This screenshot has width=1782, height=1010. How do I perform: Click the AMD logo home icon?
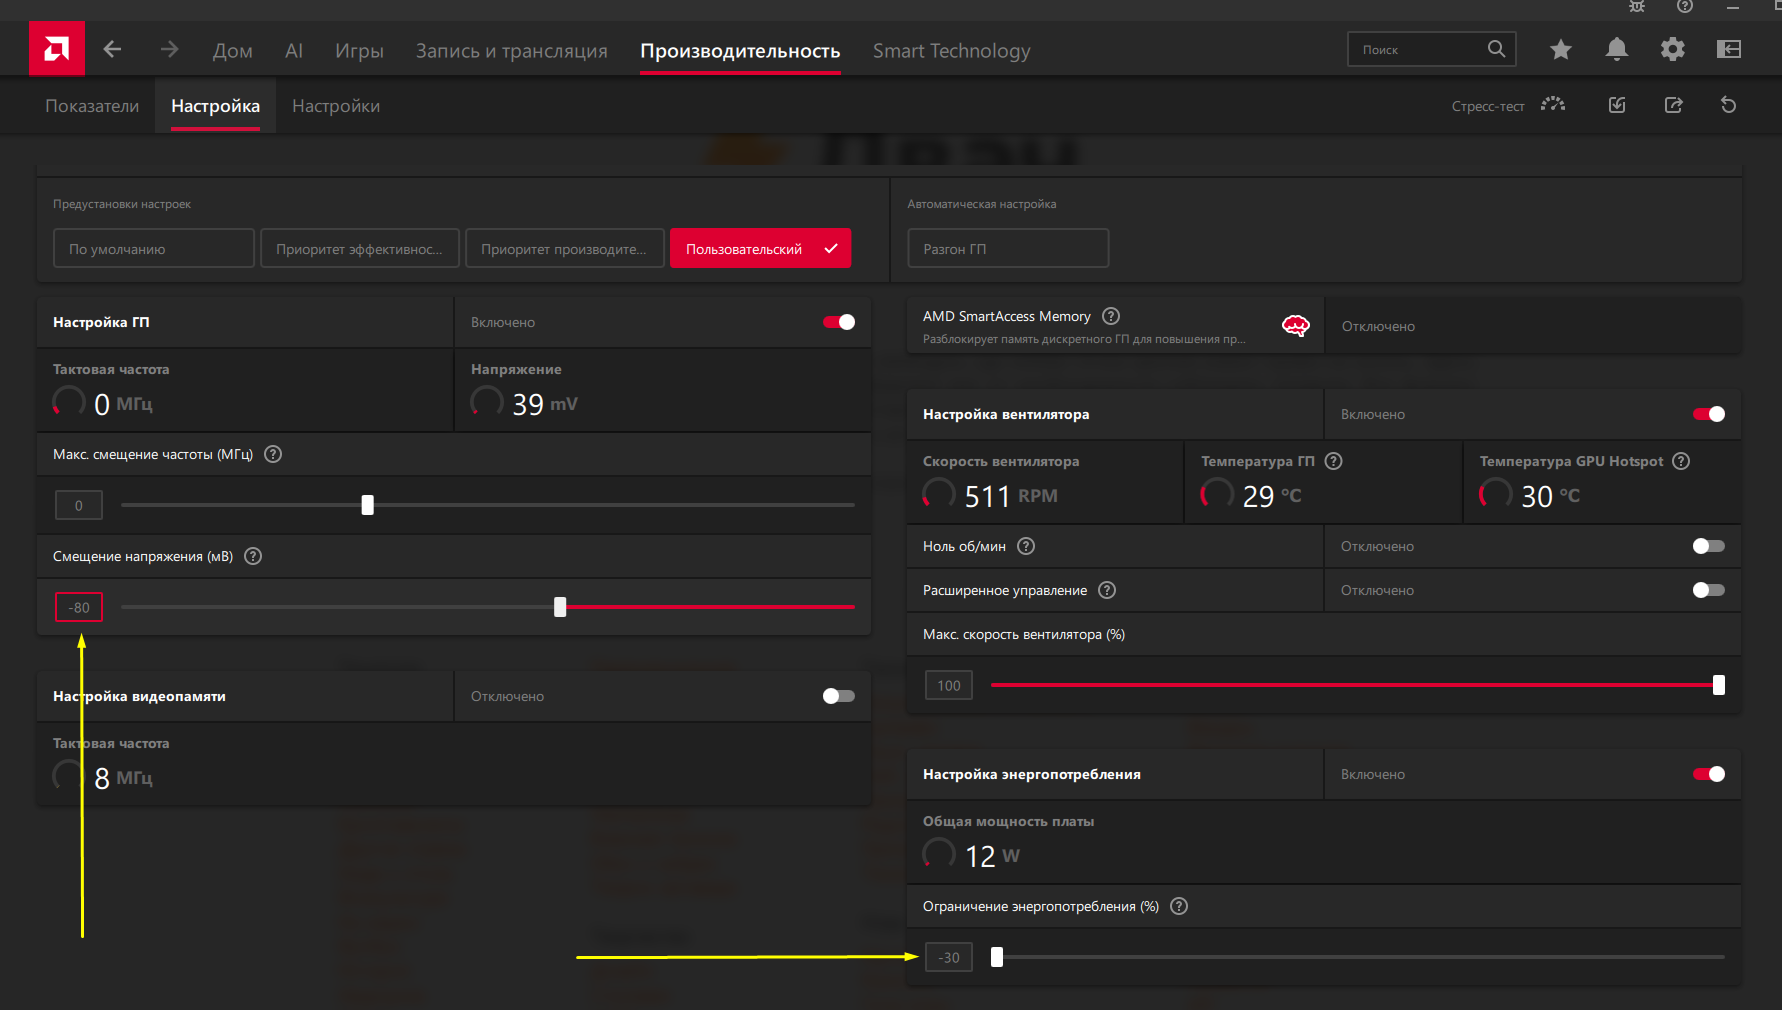pos(57,49)
